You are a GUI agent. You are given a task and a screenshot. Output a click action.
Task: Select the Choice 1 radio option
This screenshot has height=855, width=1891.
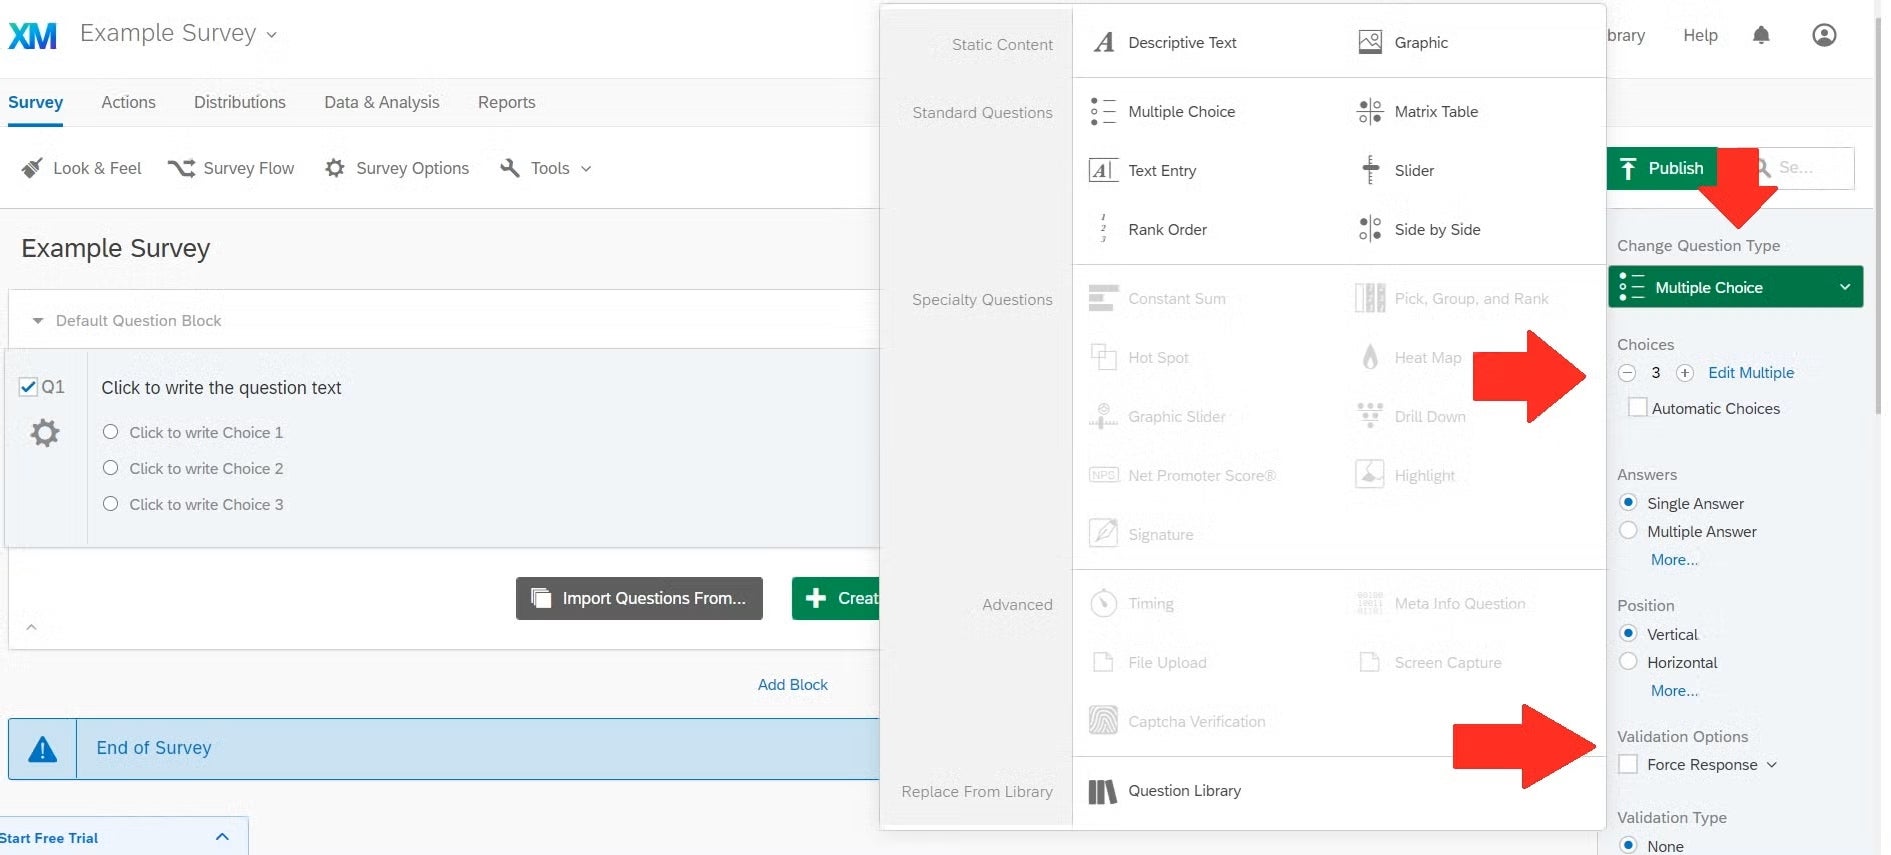click(110, 432)
